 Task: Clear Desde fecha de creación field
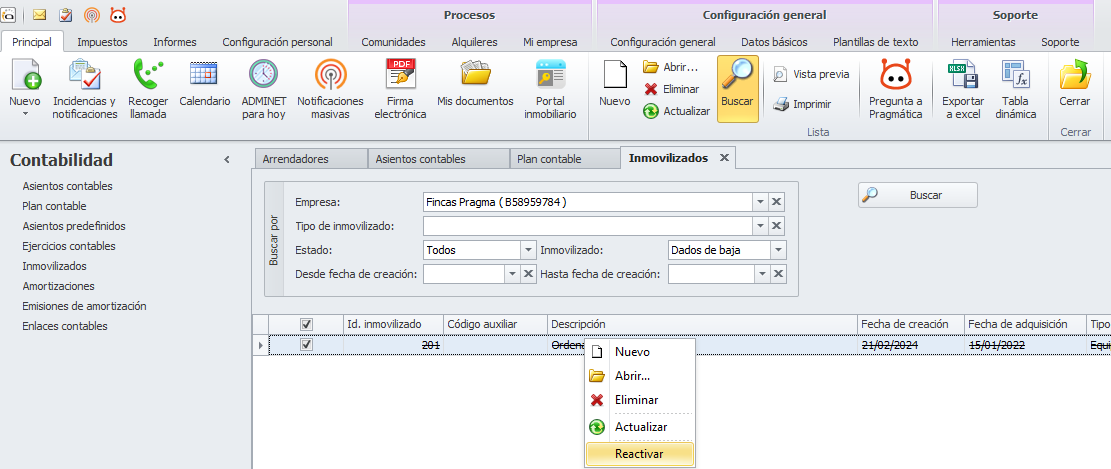[x=529, y=273]
